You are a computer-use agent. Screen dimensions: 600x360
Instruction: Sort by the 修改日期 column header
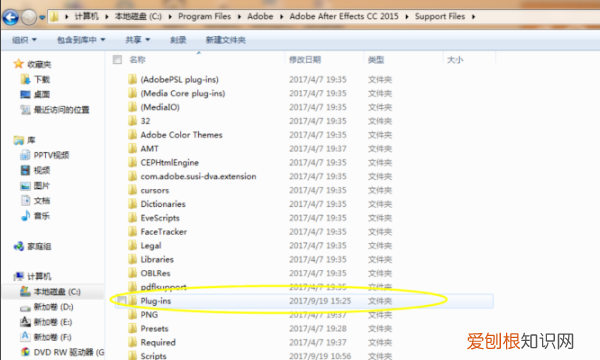tap(305, 60)
